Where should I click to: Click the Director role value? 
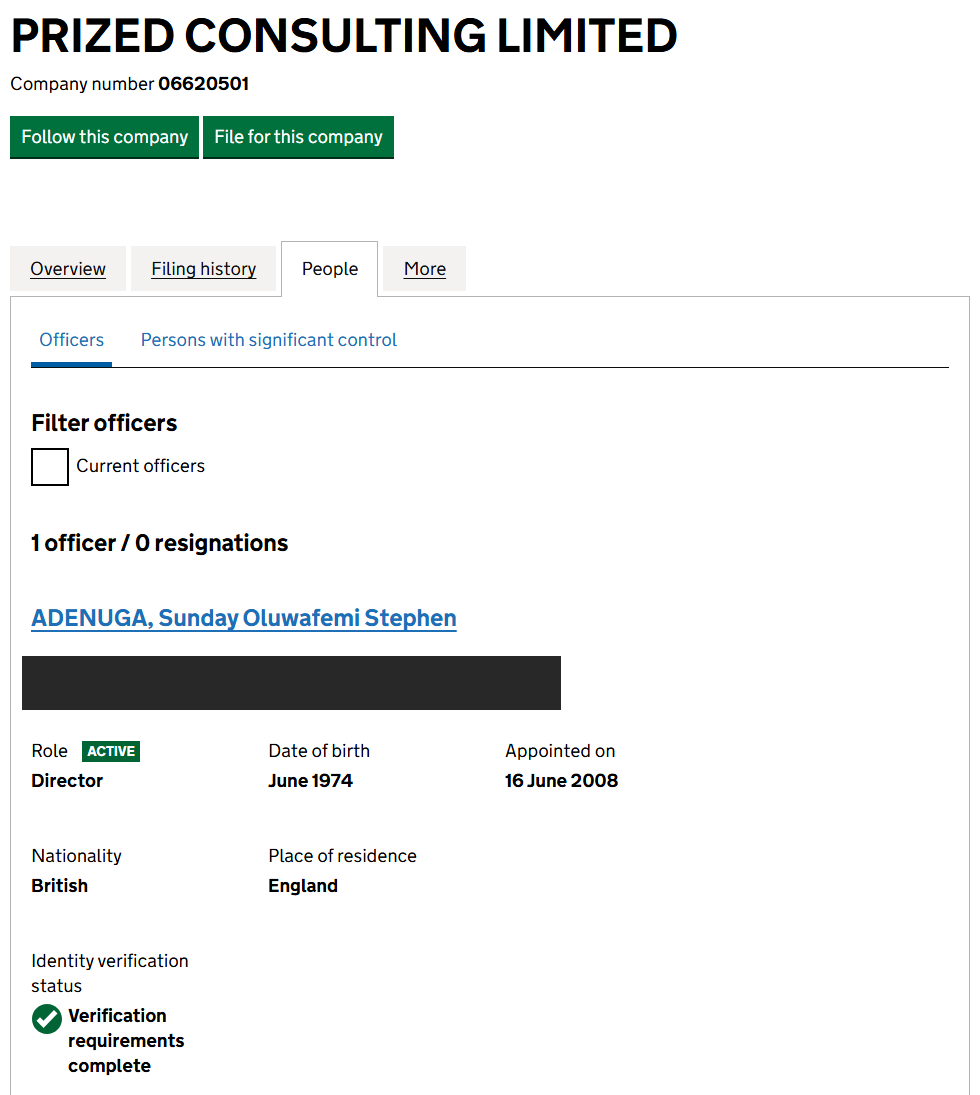tap(67, 781)
